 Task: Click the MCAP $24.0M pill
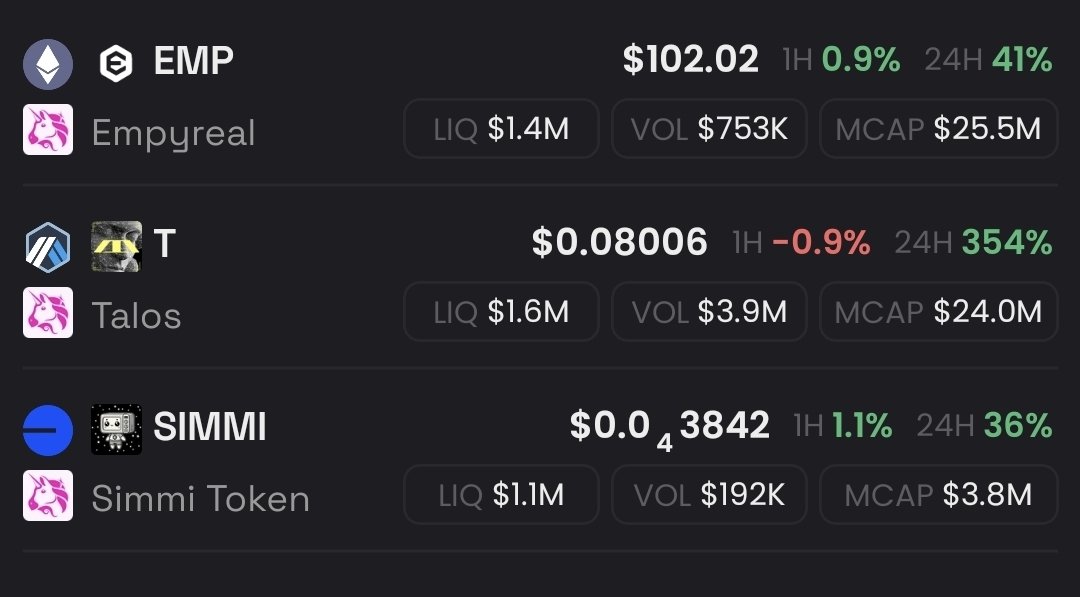coord(939,312)
